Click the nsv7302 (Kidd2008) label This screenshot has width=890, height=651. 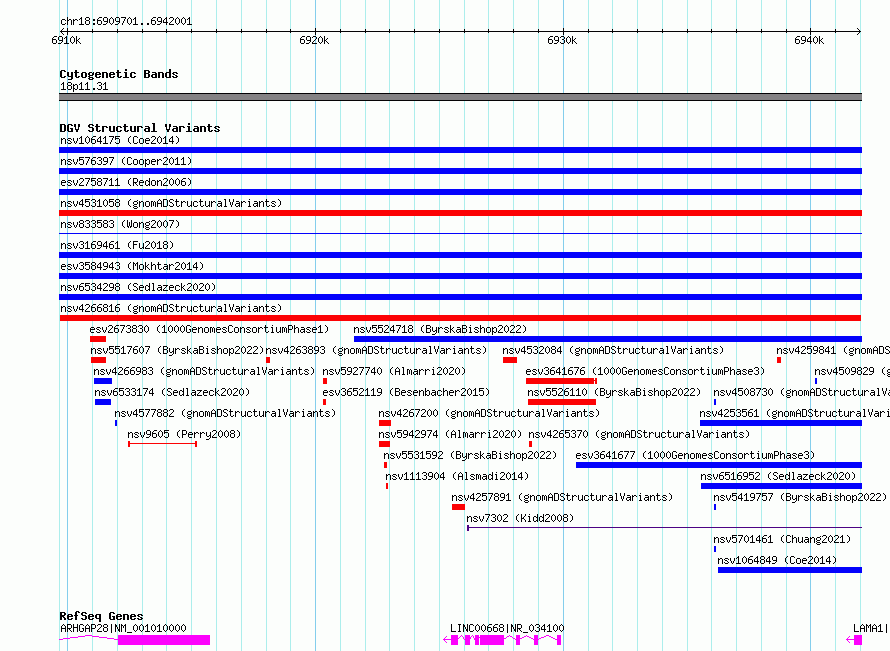pyautogui.click(x=520, y=518)
